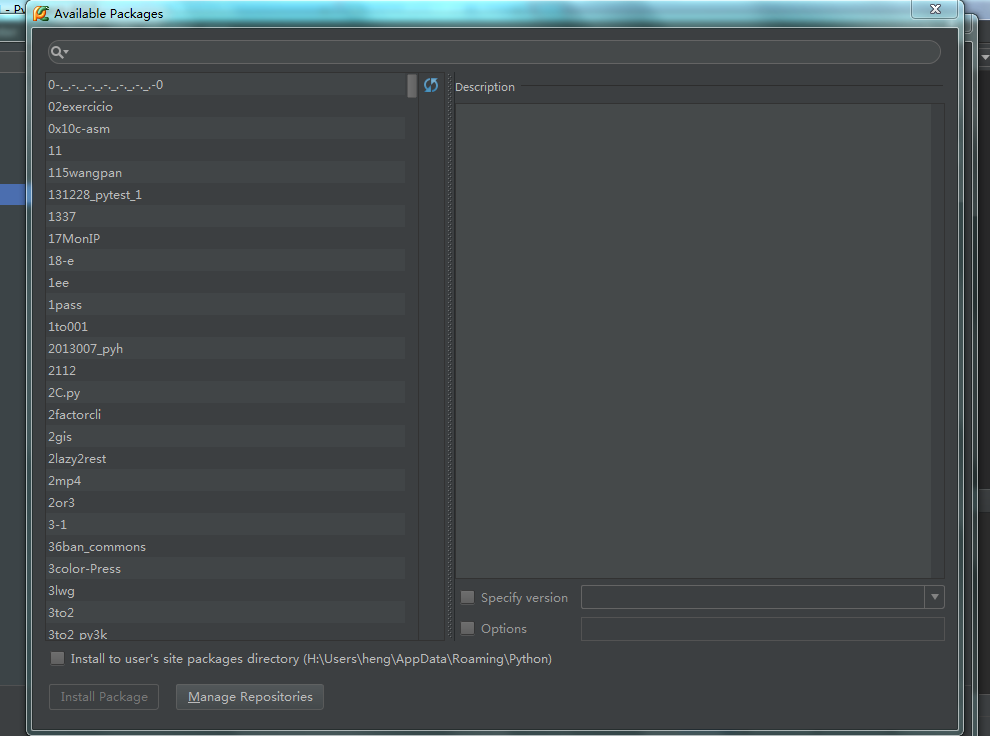Select the 1337 package

tap(225, 217)
